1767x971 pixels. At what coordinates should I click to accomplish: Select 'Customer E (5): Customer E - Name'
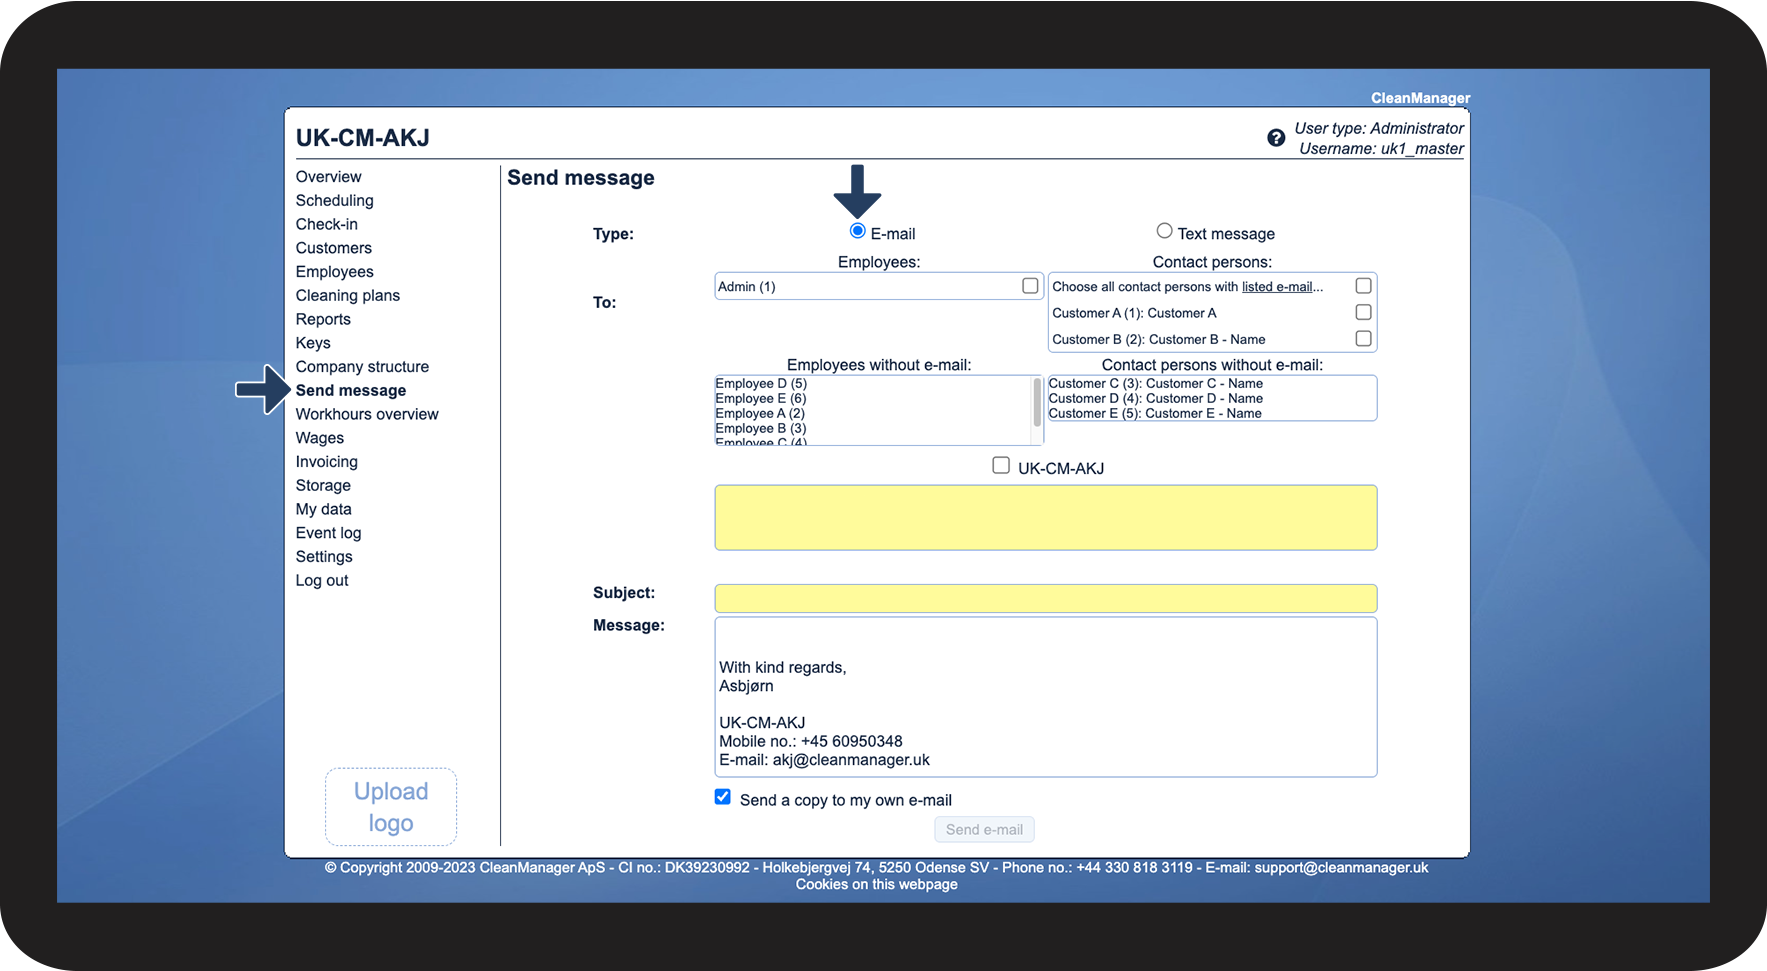pos(1155,414)
